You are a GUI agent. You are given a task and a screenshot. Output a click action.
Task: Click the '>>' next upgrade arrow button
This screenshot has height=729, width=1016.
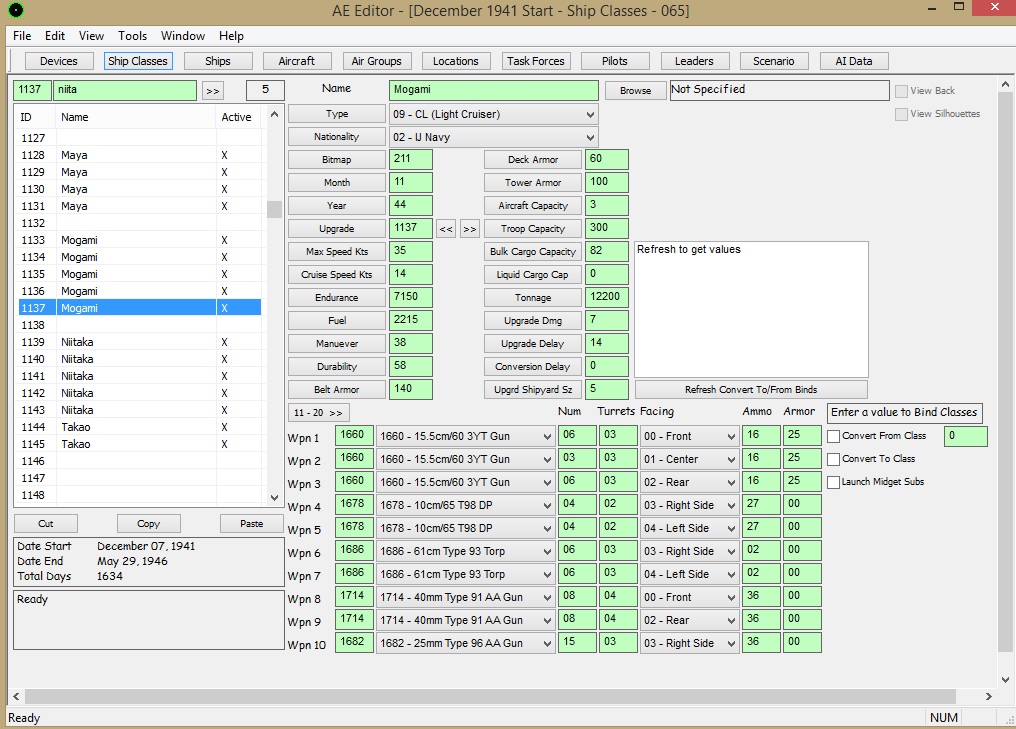point(469,229)
